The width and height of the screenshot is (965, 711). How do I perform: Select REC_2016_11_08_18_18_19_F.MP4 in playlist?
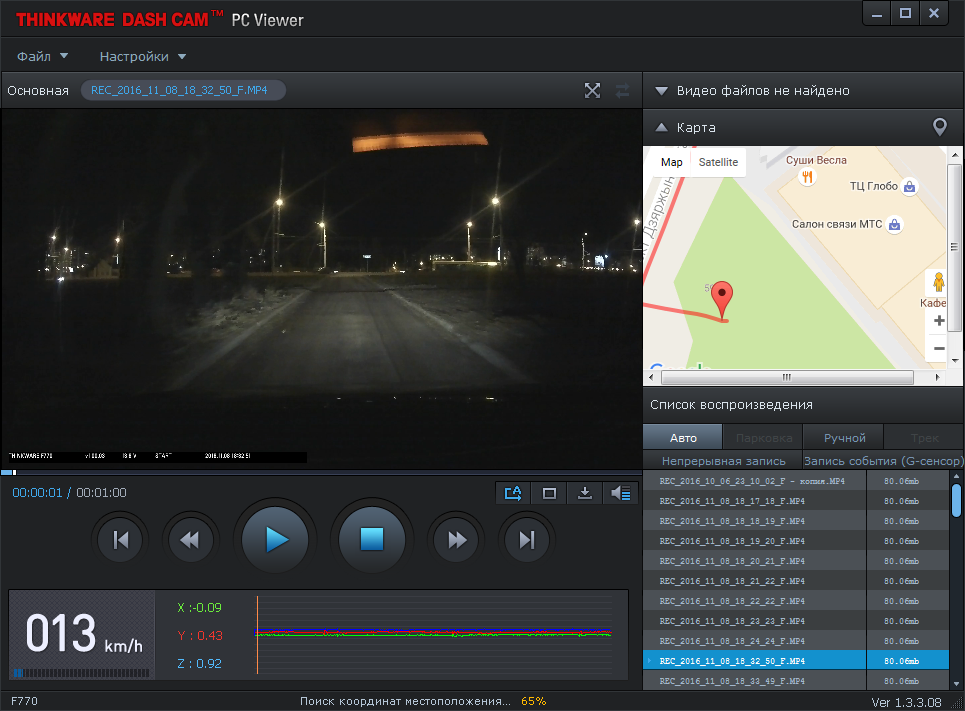coord(795,521)
